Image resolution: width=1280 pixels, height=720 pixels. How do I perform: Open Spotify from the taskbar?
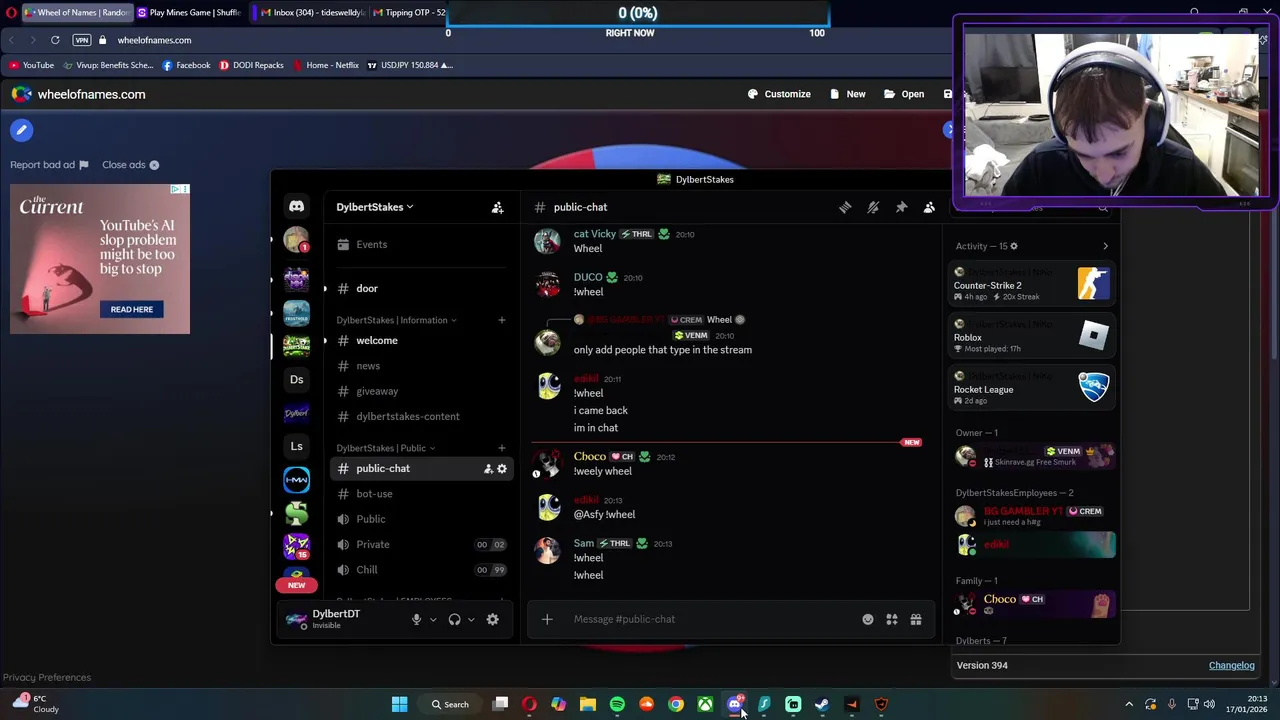tap(617, 704)
